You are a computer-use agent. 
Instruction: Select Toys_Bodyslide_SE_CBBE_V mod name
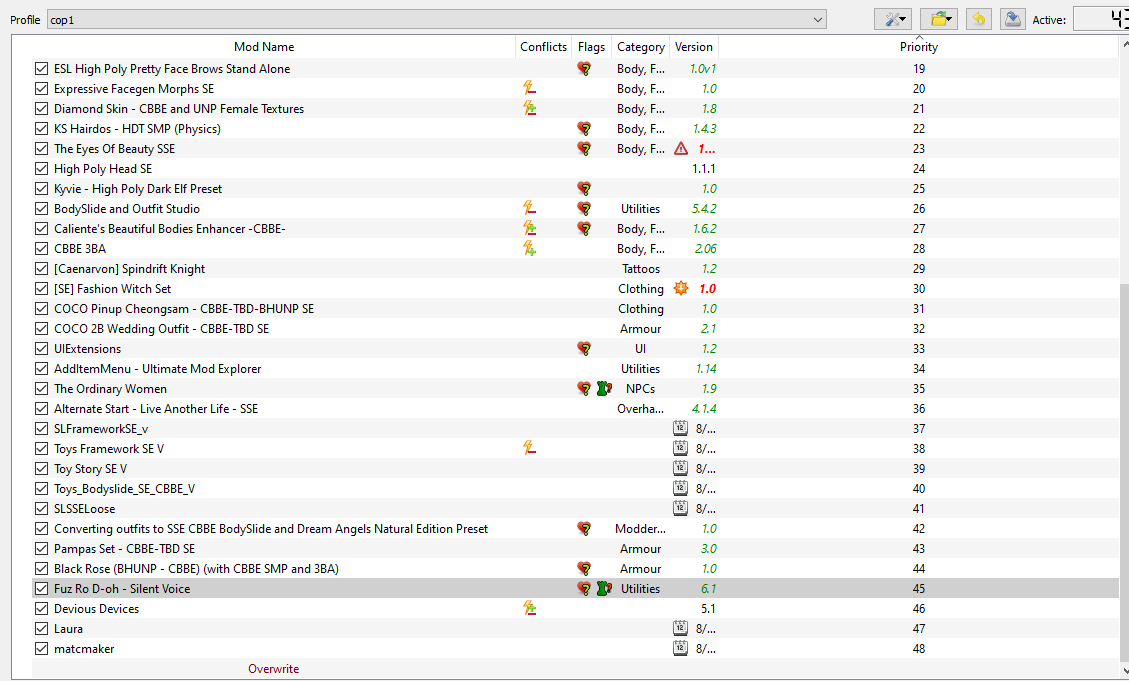click(125, 489)
